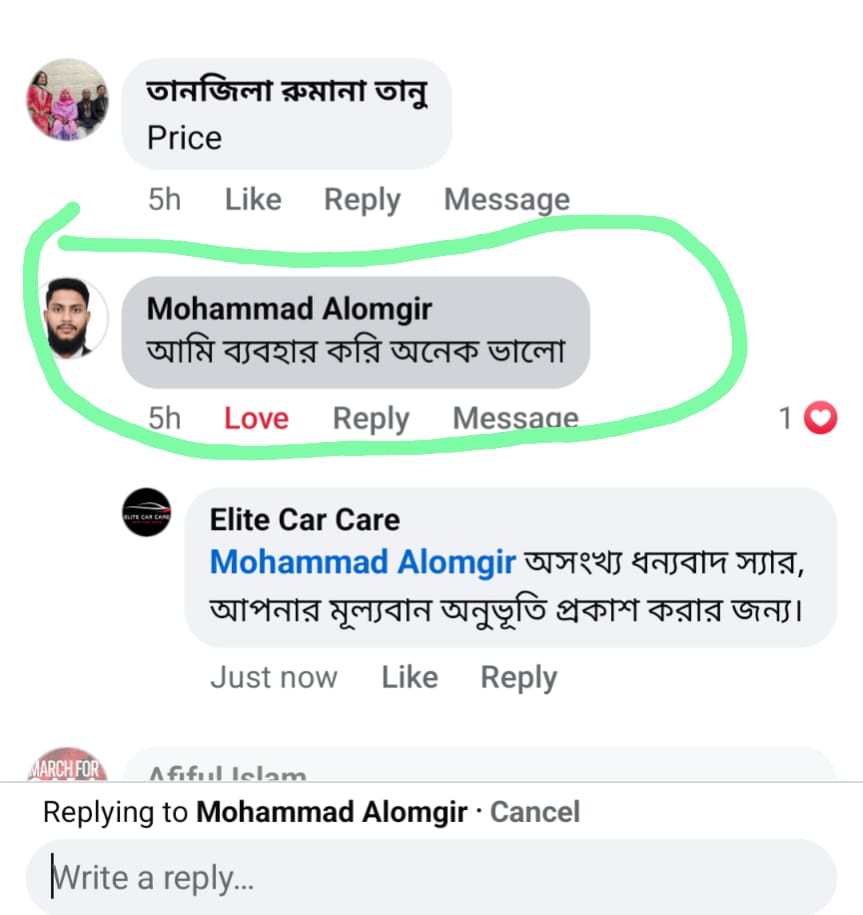The height and width of the screenshot is (915, 863).
Task: Message the author of the Price comment
Action: (x=507, y=200)
